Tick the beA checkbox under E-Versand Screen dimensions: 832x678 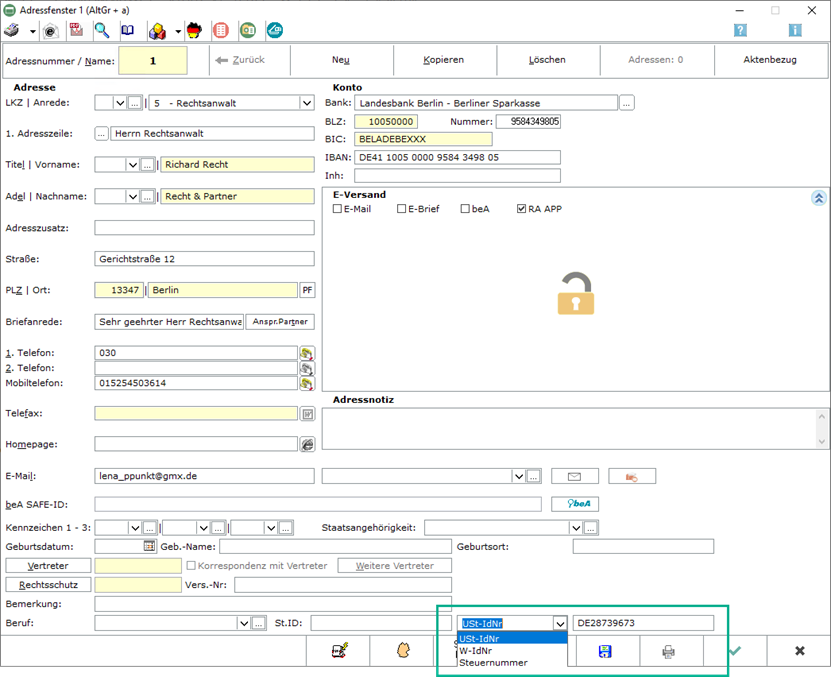click(465, 209)
